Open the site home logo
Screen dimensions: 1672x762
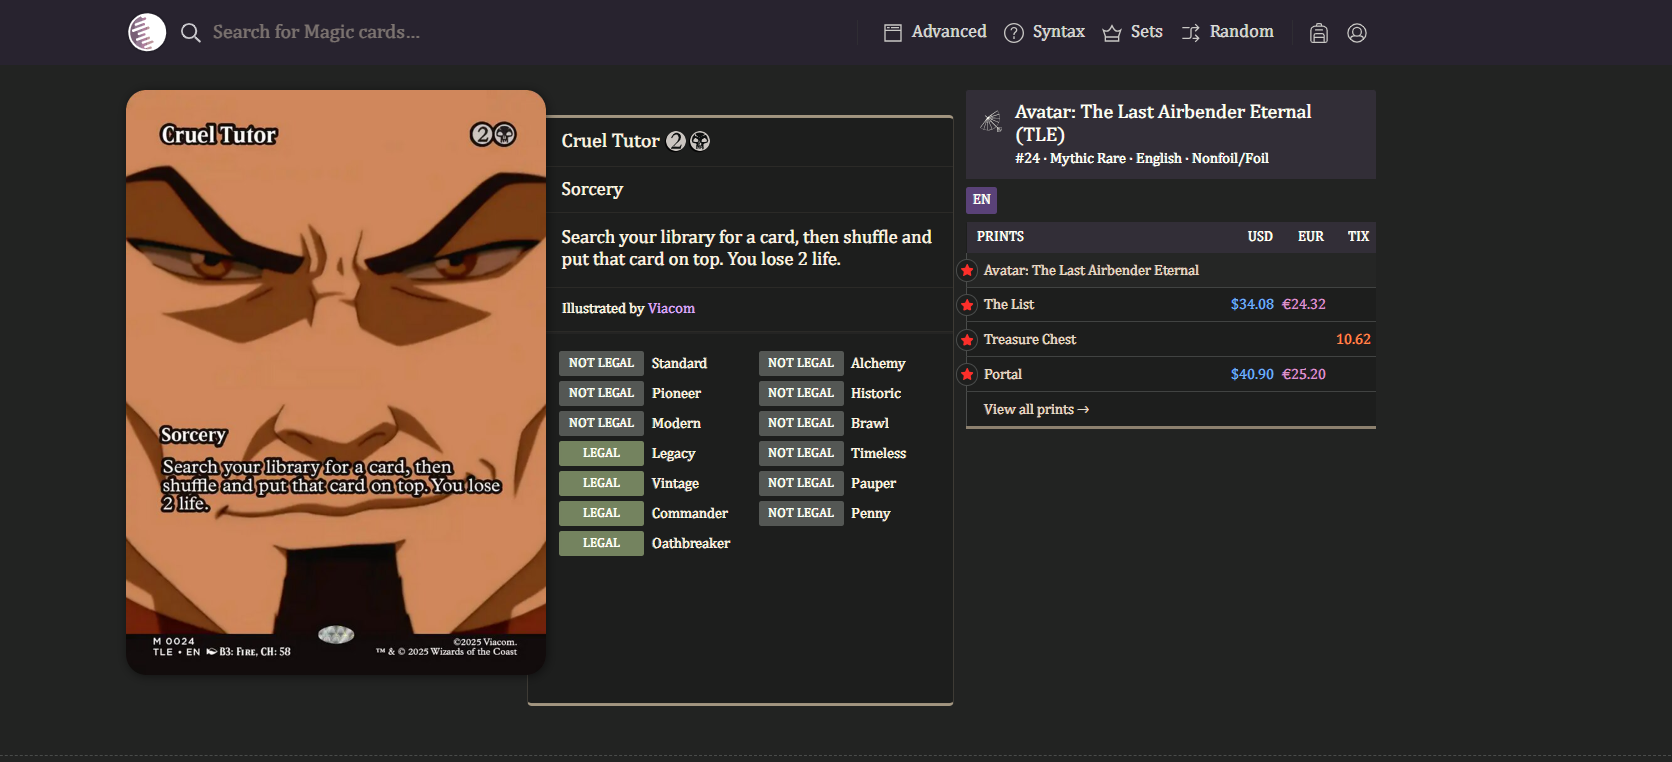[147, 32]
